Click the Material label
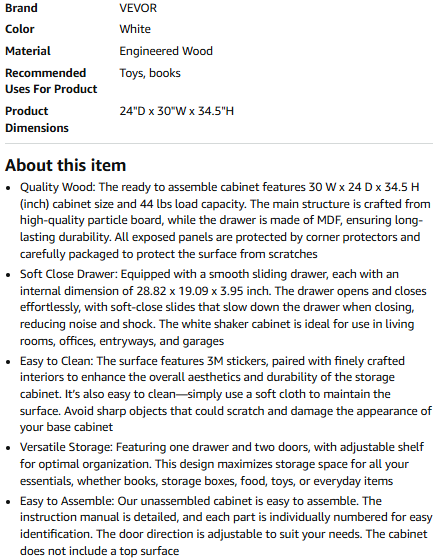Screen dimensions: 447x560 [x=28, y=51]
